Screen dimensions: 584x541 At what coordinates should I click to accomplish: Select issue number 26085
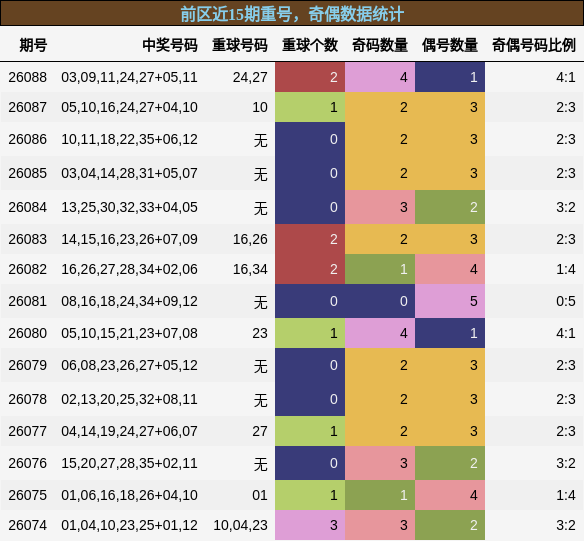tap(28, 173)
